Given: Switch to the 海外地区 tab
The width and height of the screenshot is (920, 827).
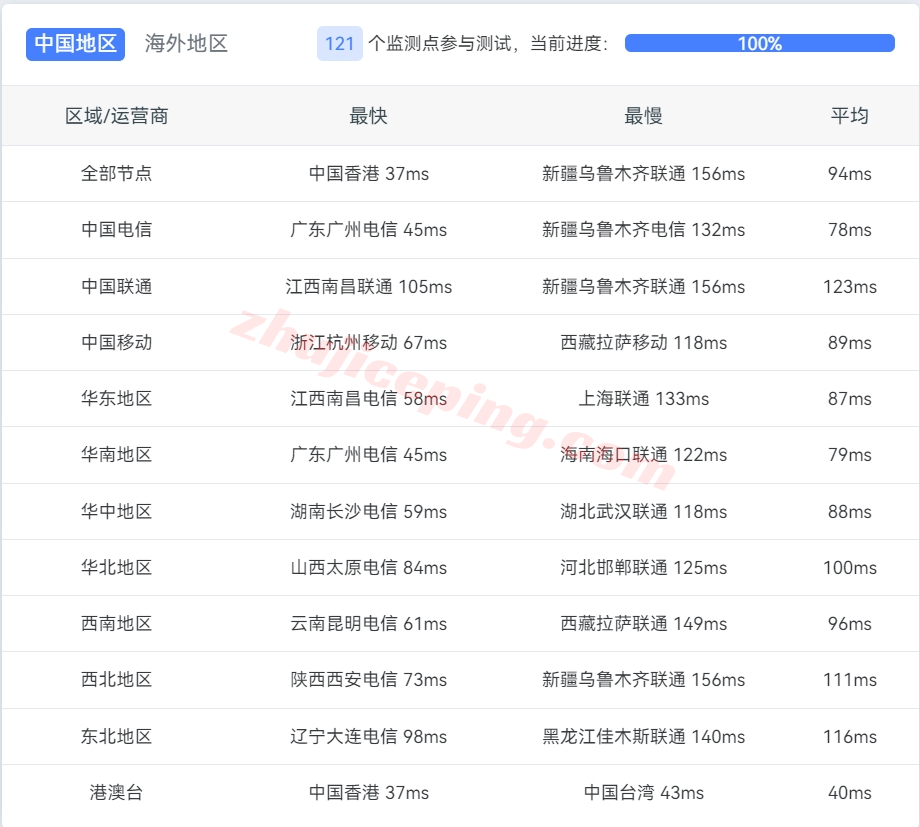Looking at the screenshot, I should pos(187,44).
